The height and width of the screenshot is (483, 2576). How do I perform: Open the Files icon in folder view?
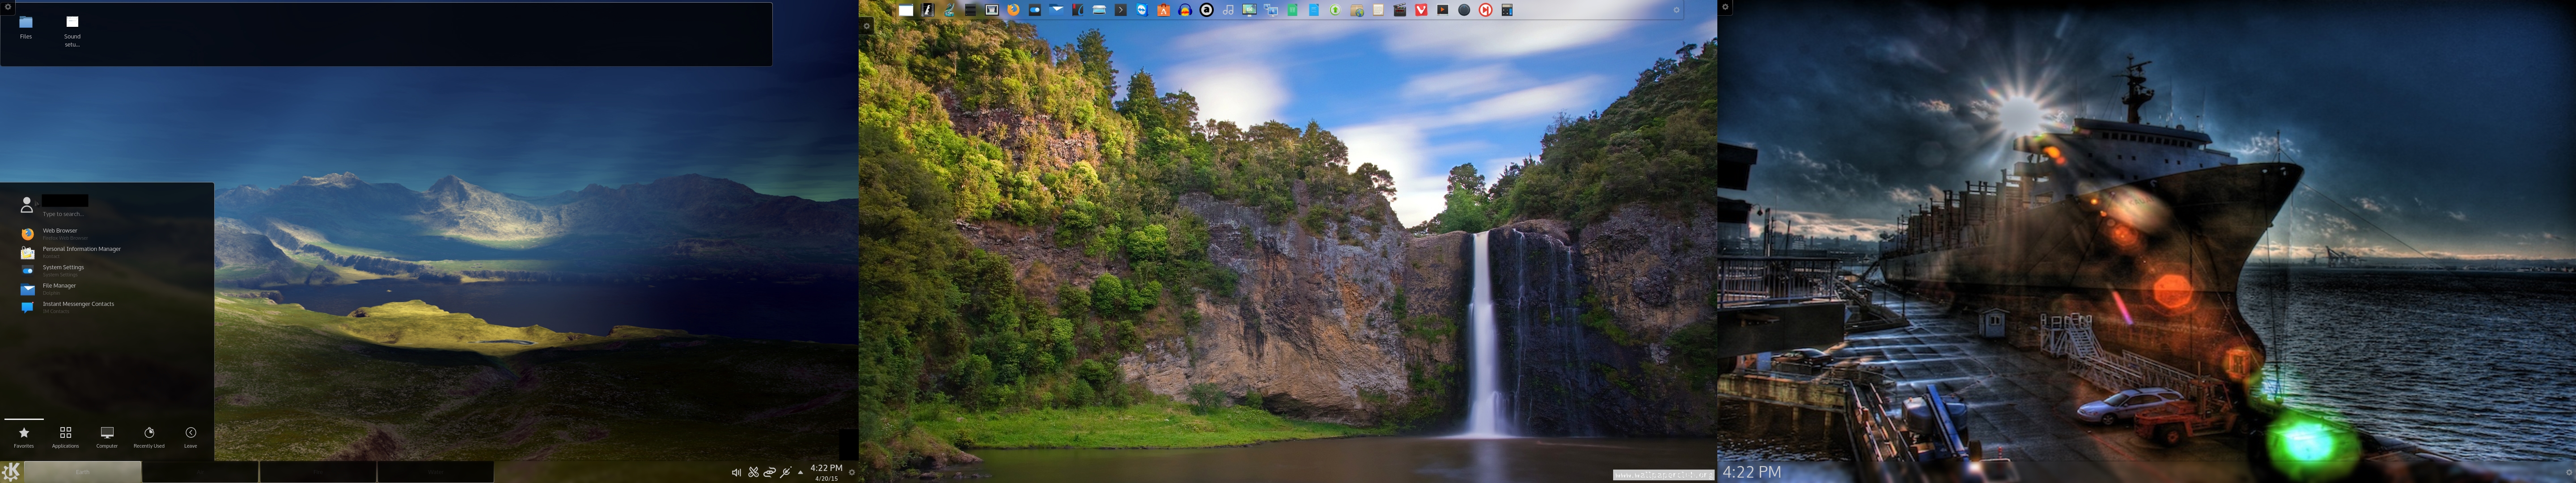[x=26, y=27]
